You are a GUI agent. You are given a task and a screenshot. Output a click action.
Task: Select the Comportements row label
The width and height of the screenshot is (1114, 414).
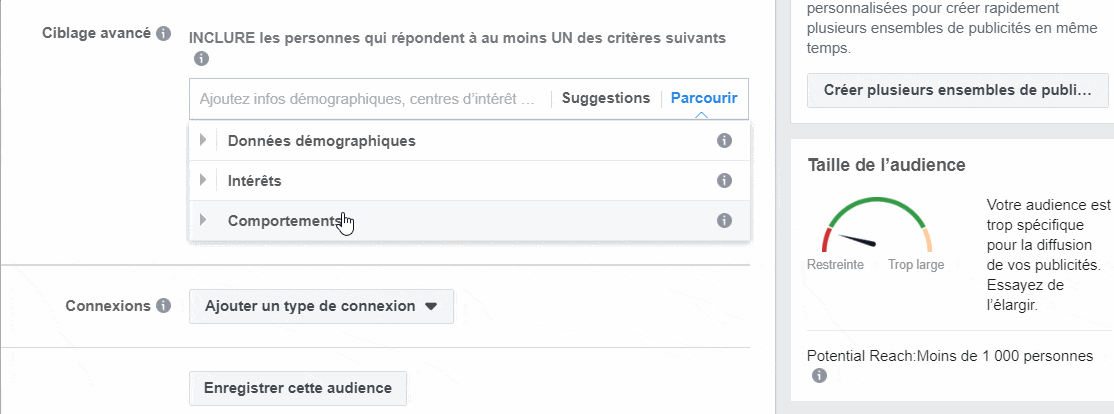pos(286,221)
